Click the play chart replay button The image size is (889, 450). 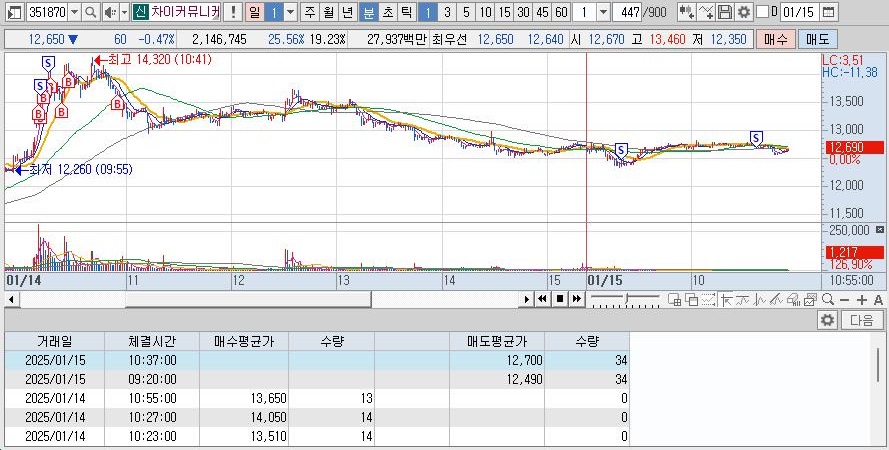pos(527,299)
